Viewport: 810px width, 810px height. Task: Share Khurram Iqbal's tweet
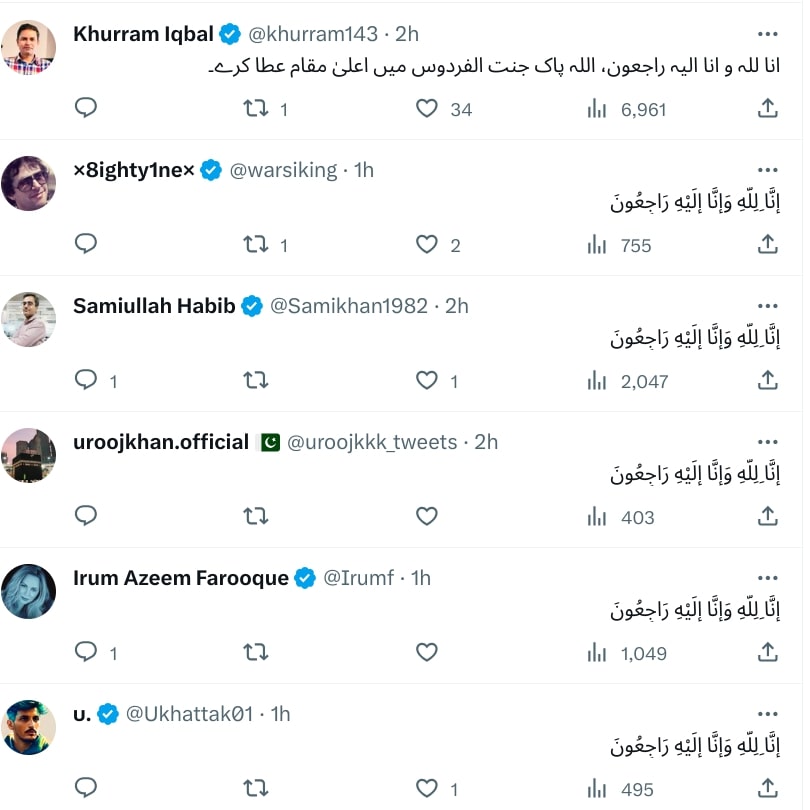(x=768, y=108)
